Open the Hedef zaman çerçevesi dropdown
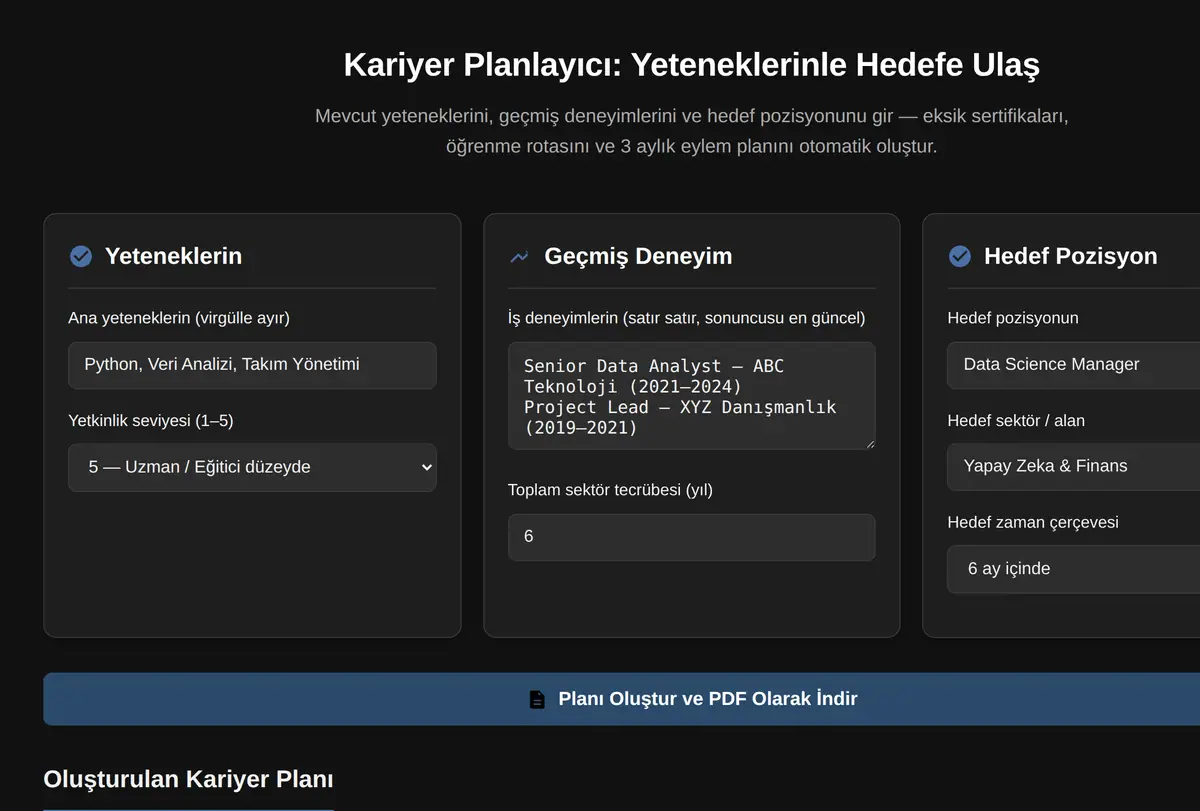Viewport: 1200px width, 811px height. pos(1074,569)
